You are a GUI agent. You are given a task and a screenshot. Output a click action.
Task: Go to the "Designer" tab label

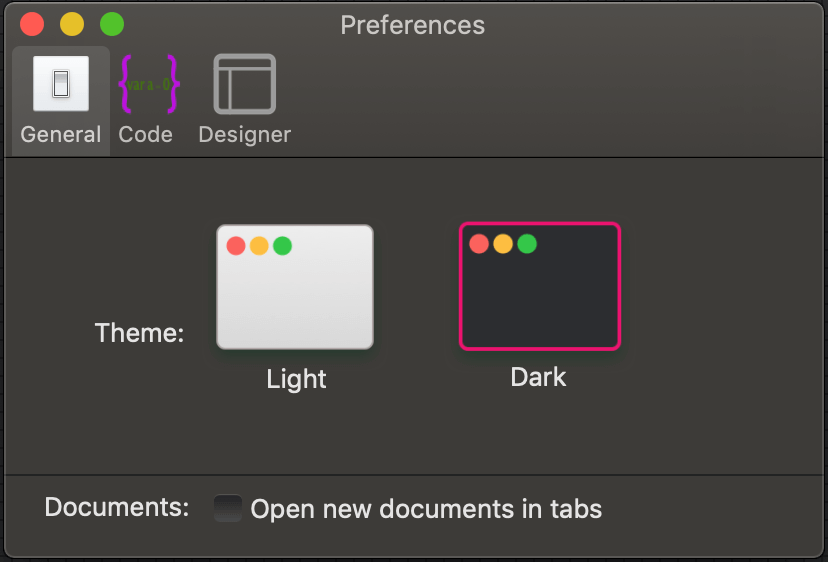coord(244,135)
